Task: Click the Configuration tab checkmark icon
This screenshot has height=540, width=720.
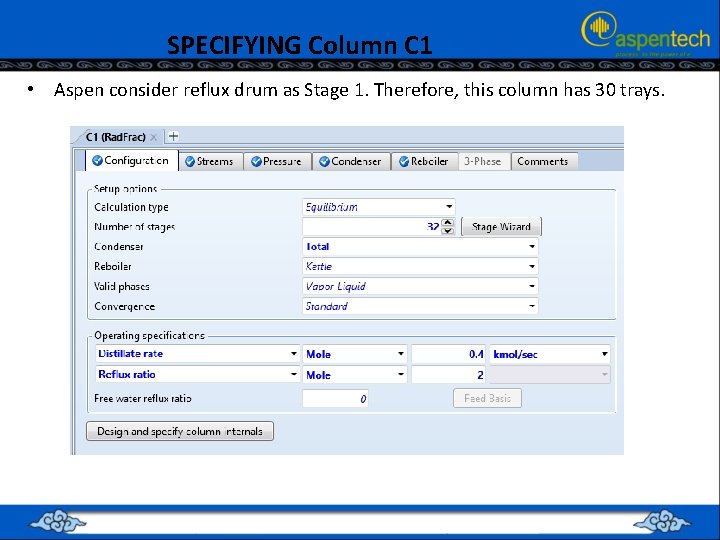Action: pos(97,160)
